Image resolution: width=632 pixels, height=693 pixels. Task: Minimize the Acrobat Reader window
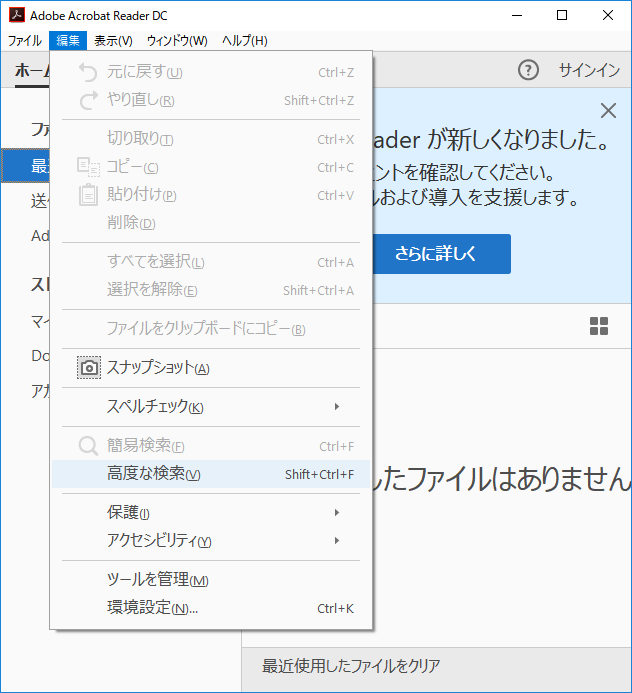click(x=517, y=15)
